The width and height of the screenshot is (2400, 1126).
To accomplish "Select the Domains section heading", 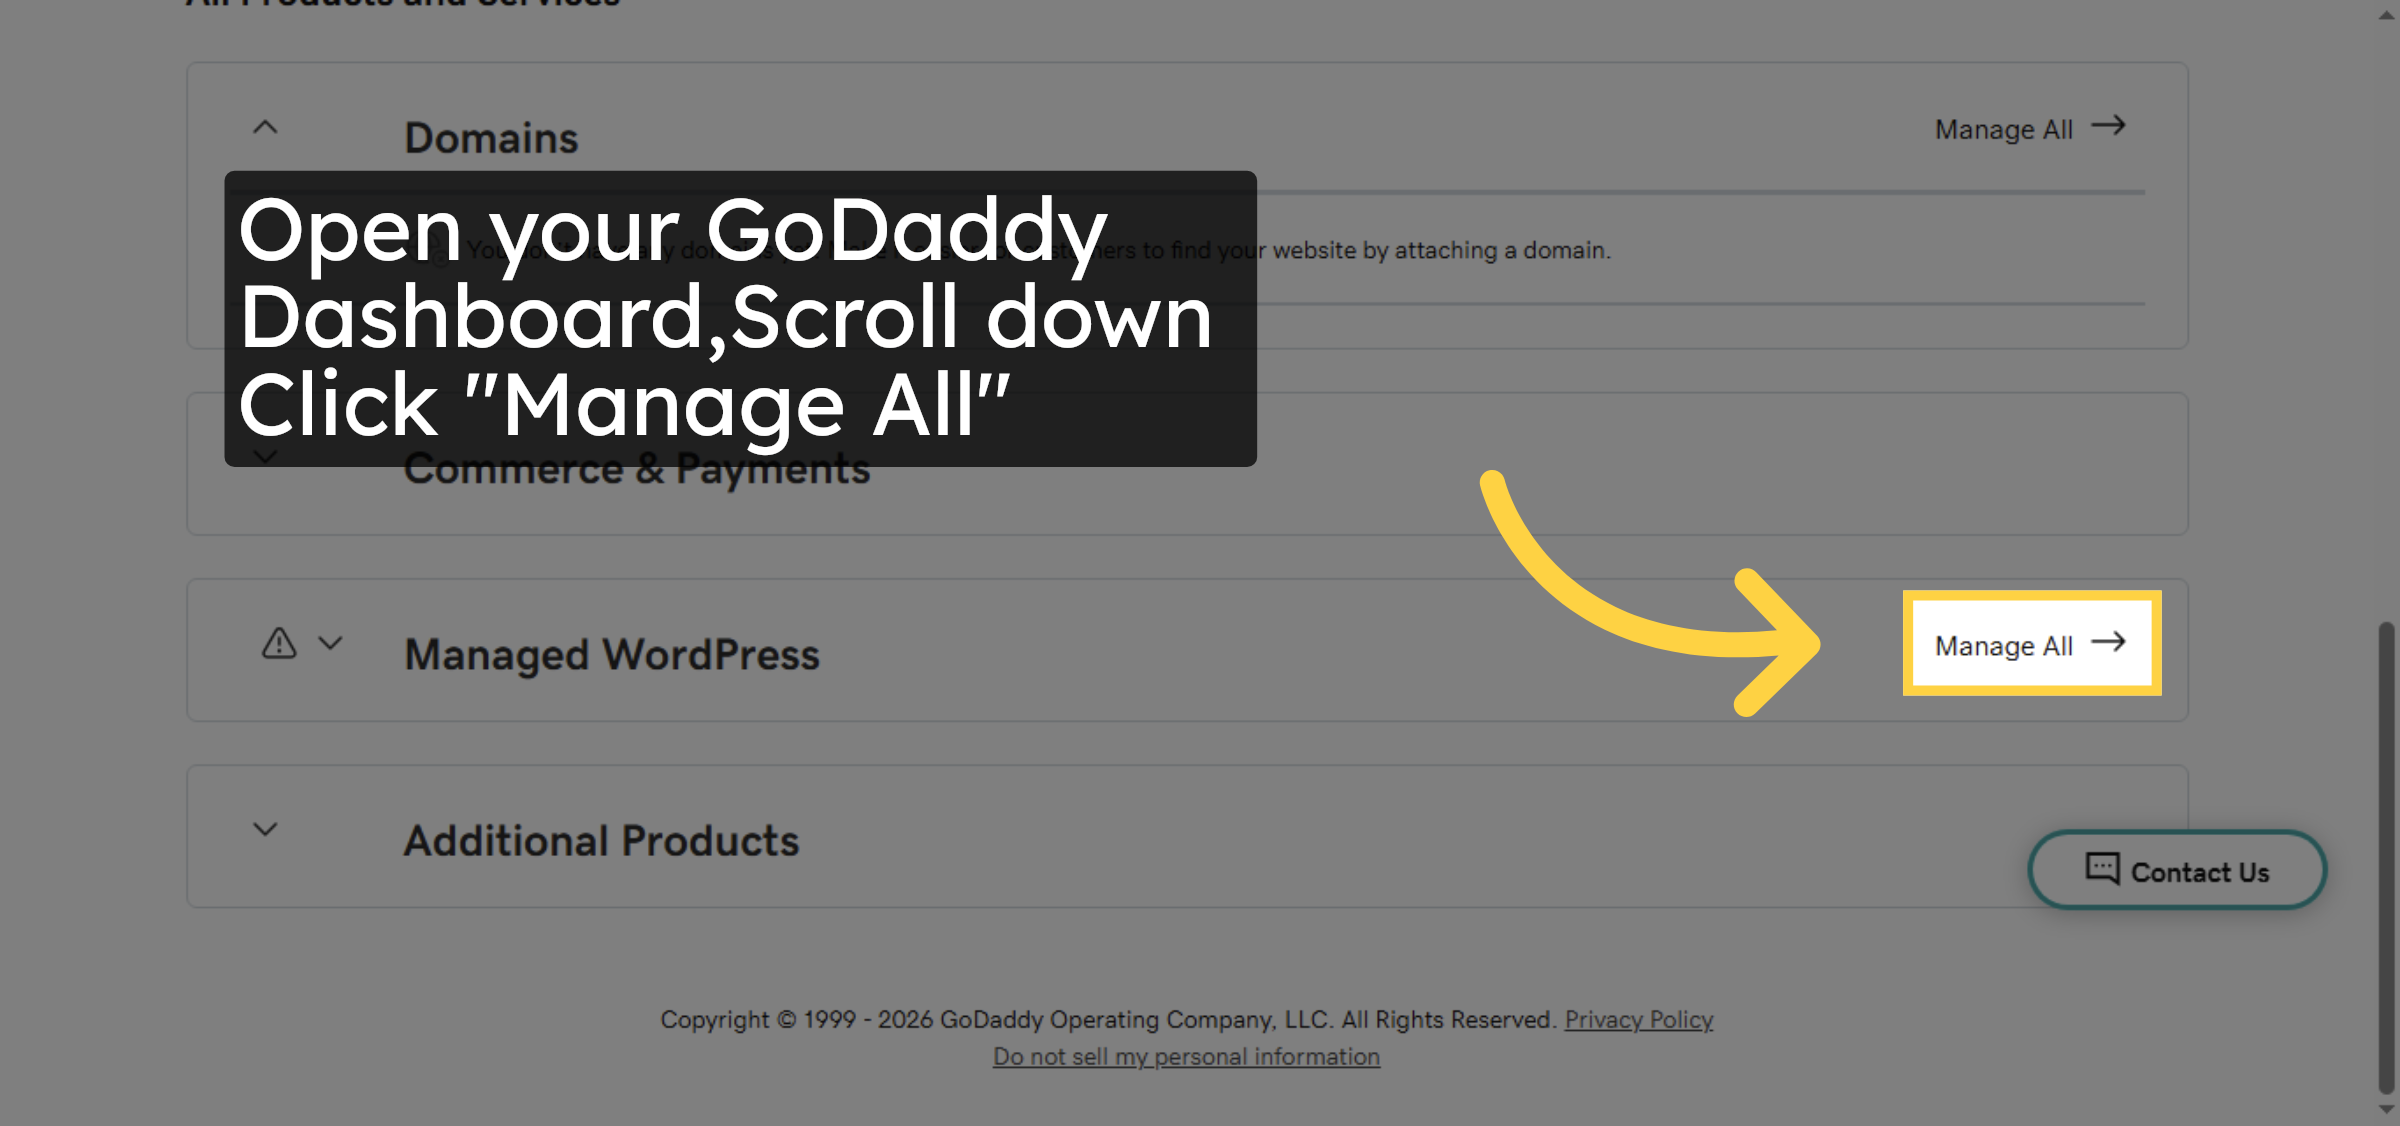I will pos(491,138).
